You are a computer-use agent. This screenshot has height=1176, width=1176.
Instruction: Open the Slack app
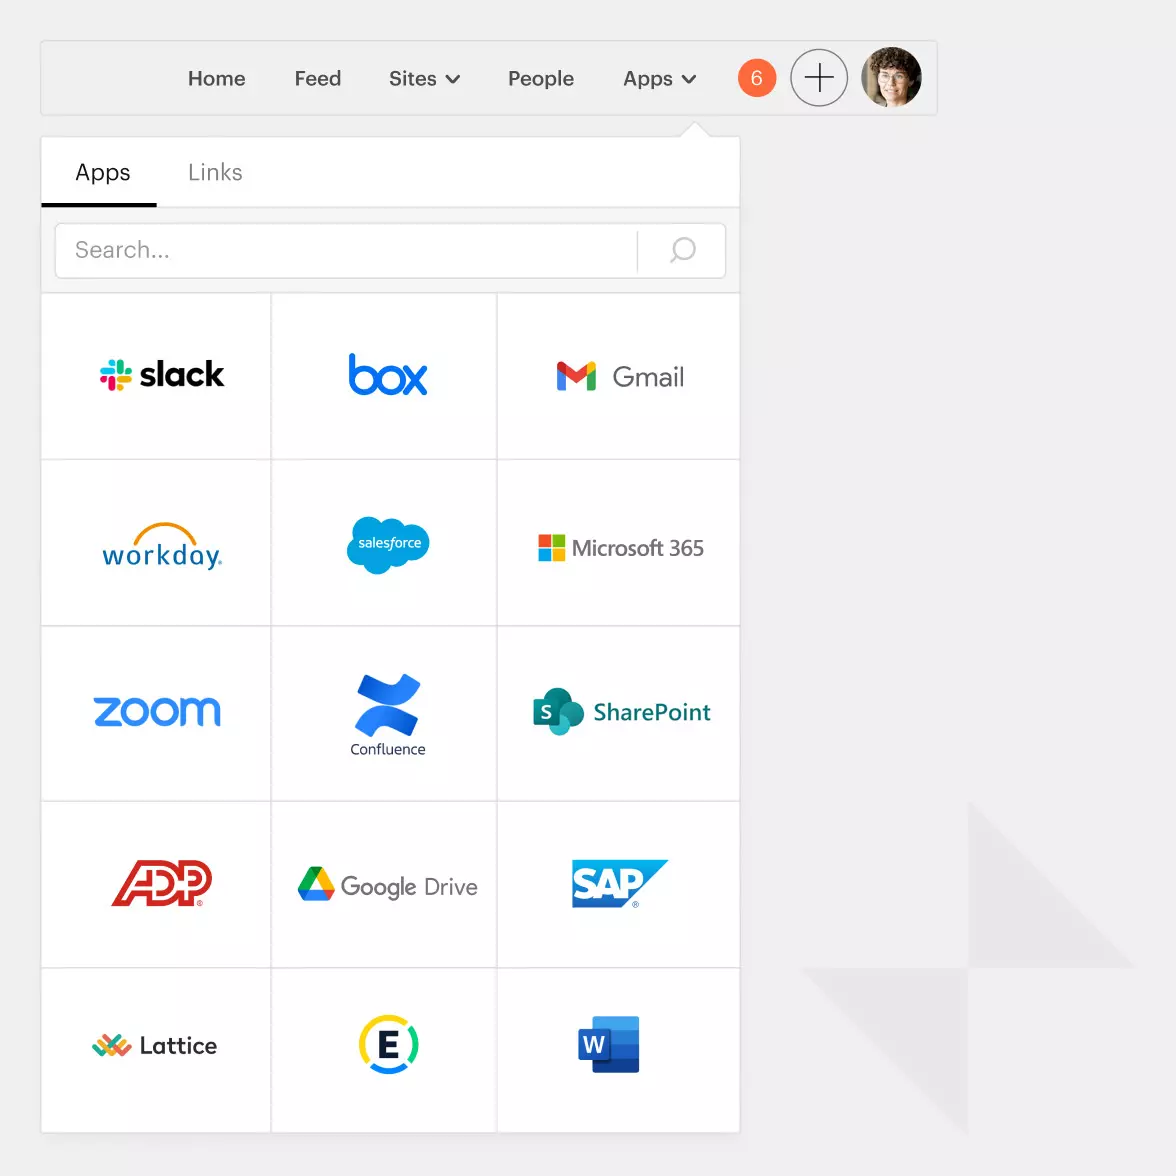[x=160, y=375]
